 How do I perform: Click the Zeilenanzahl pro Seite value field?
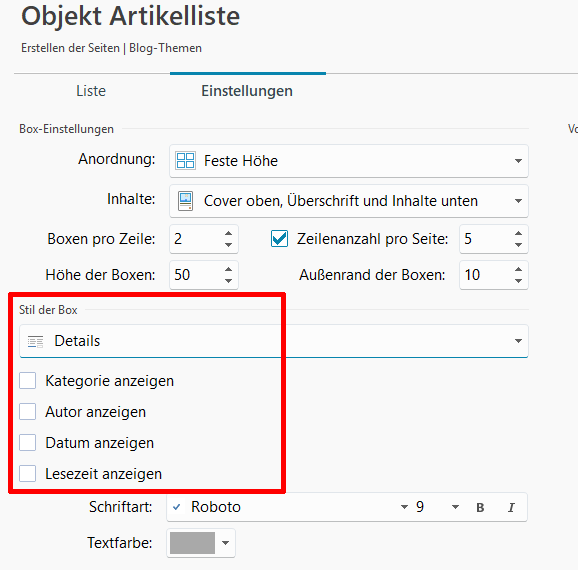pyautogui.click(x=486, y=239)
